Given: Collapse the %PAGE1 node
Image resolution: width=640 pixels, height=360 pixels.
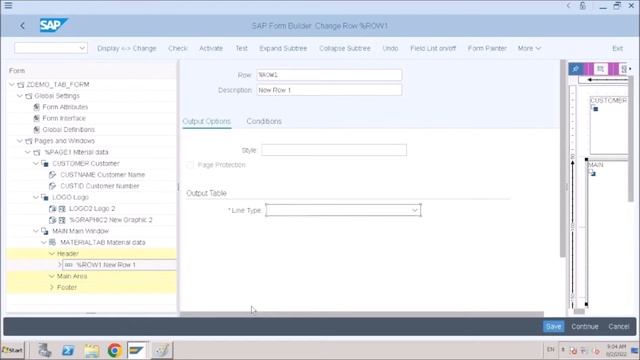Looking at the screenshot, I should click(28, 152).
